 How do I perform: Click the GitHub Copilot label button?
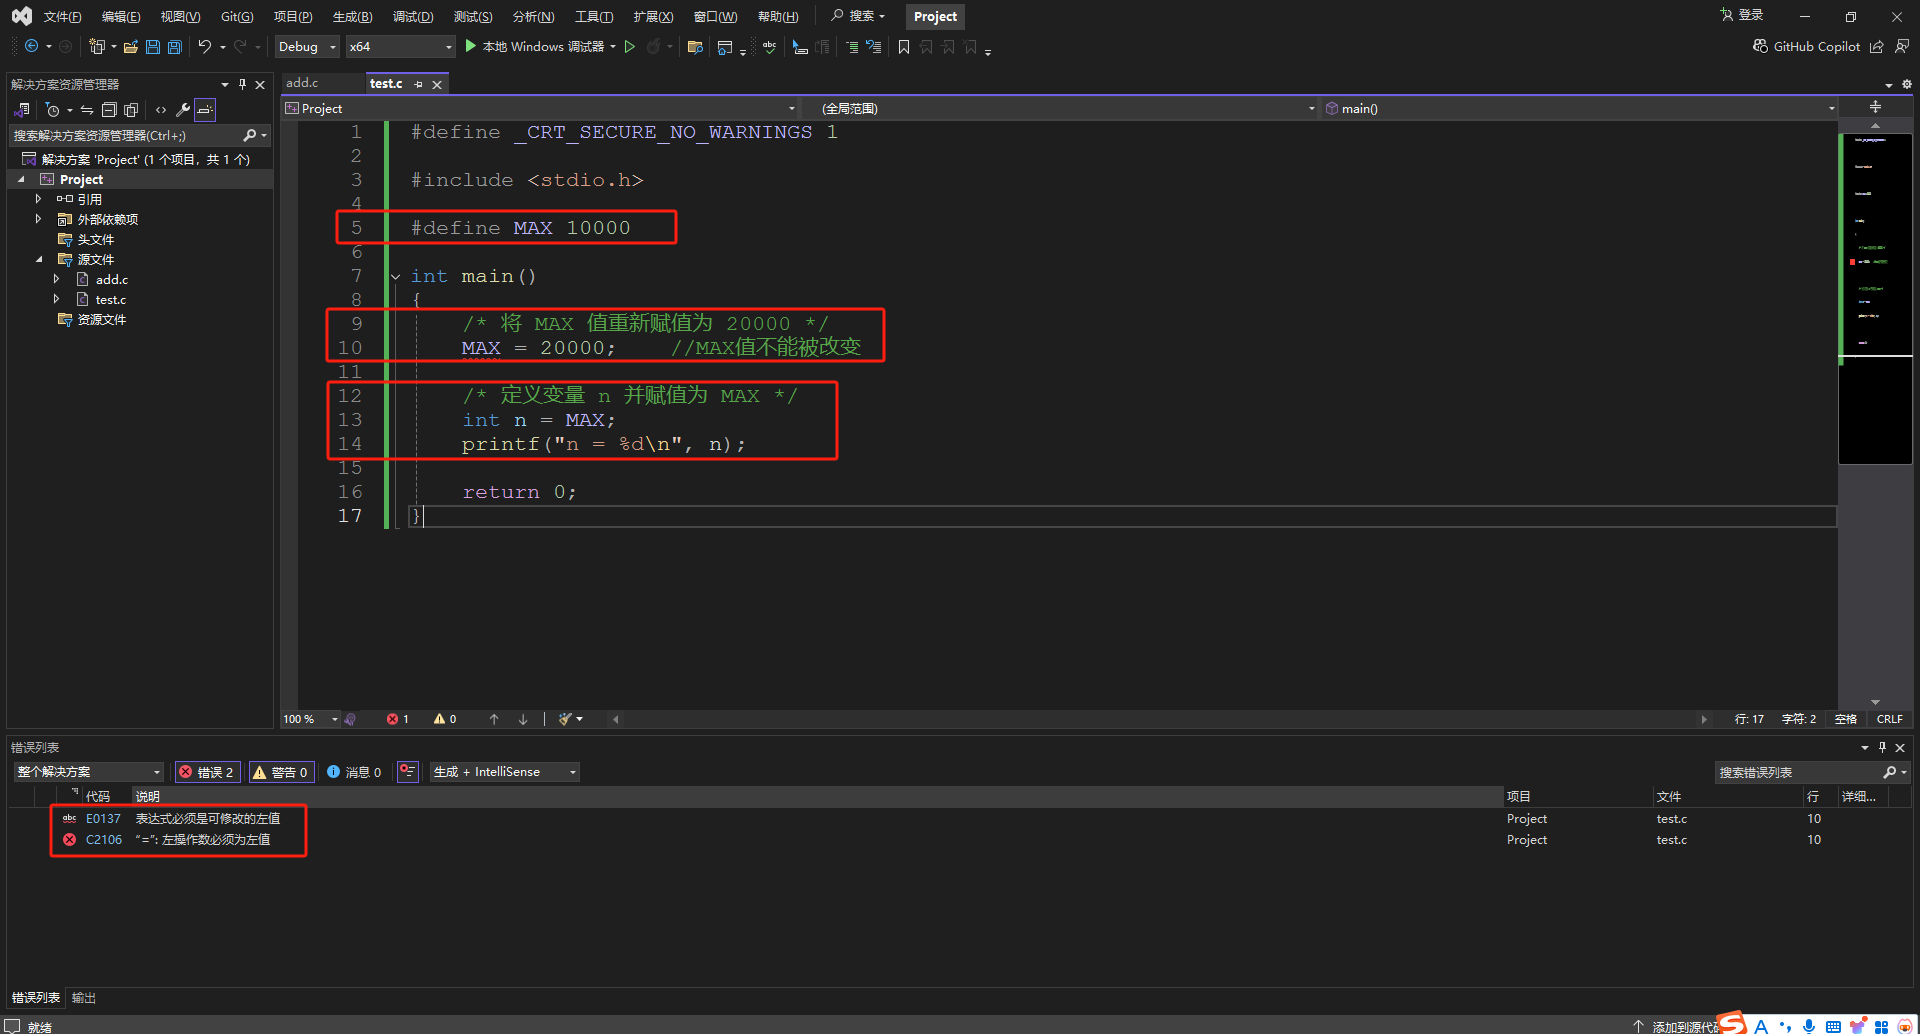tap(1816, 46)
